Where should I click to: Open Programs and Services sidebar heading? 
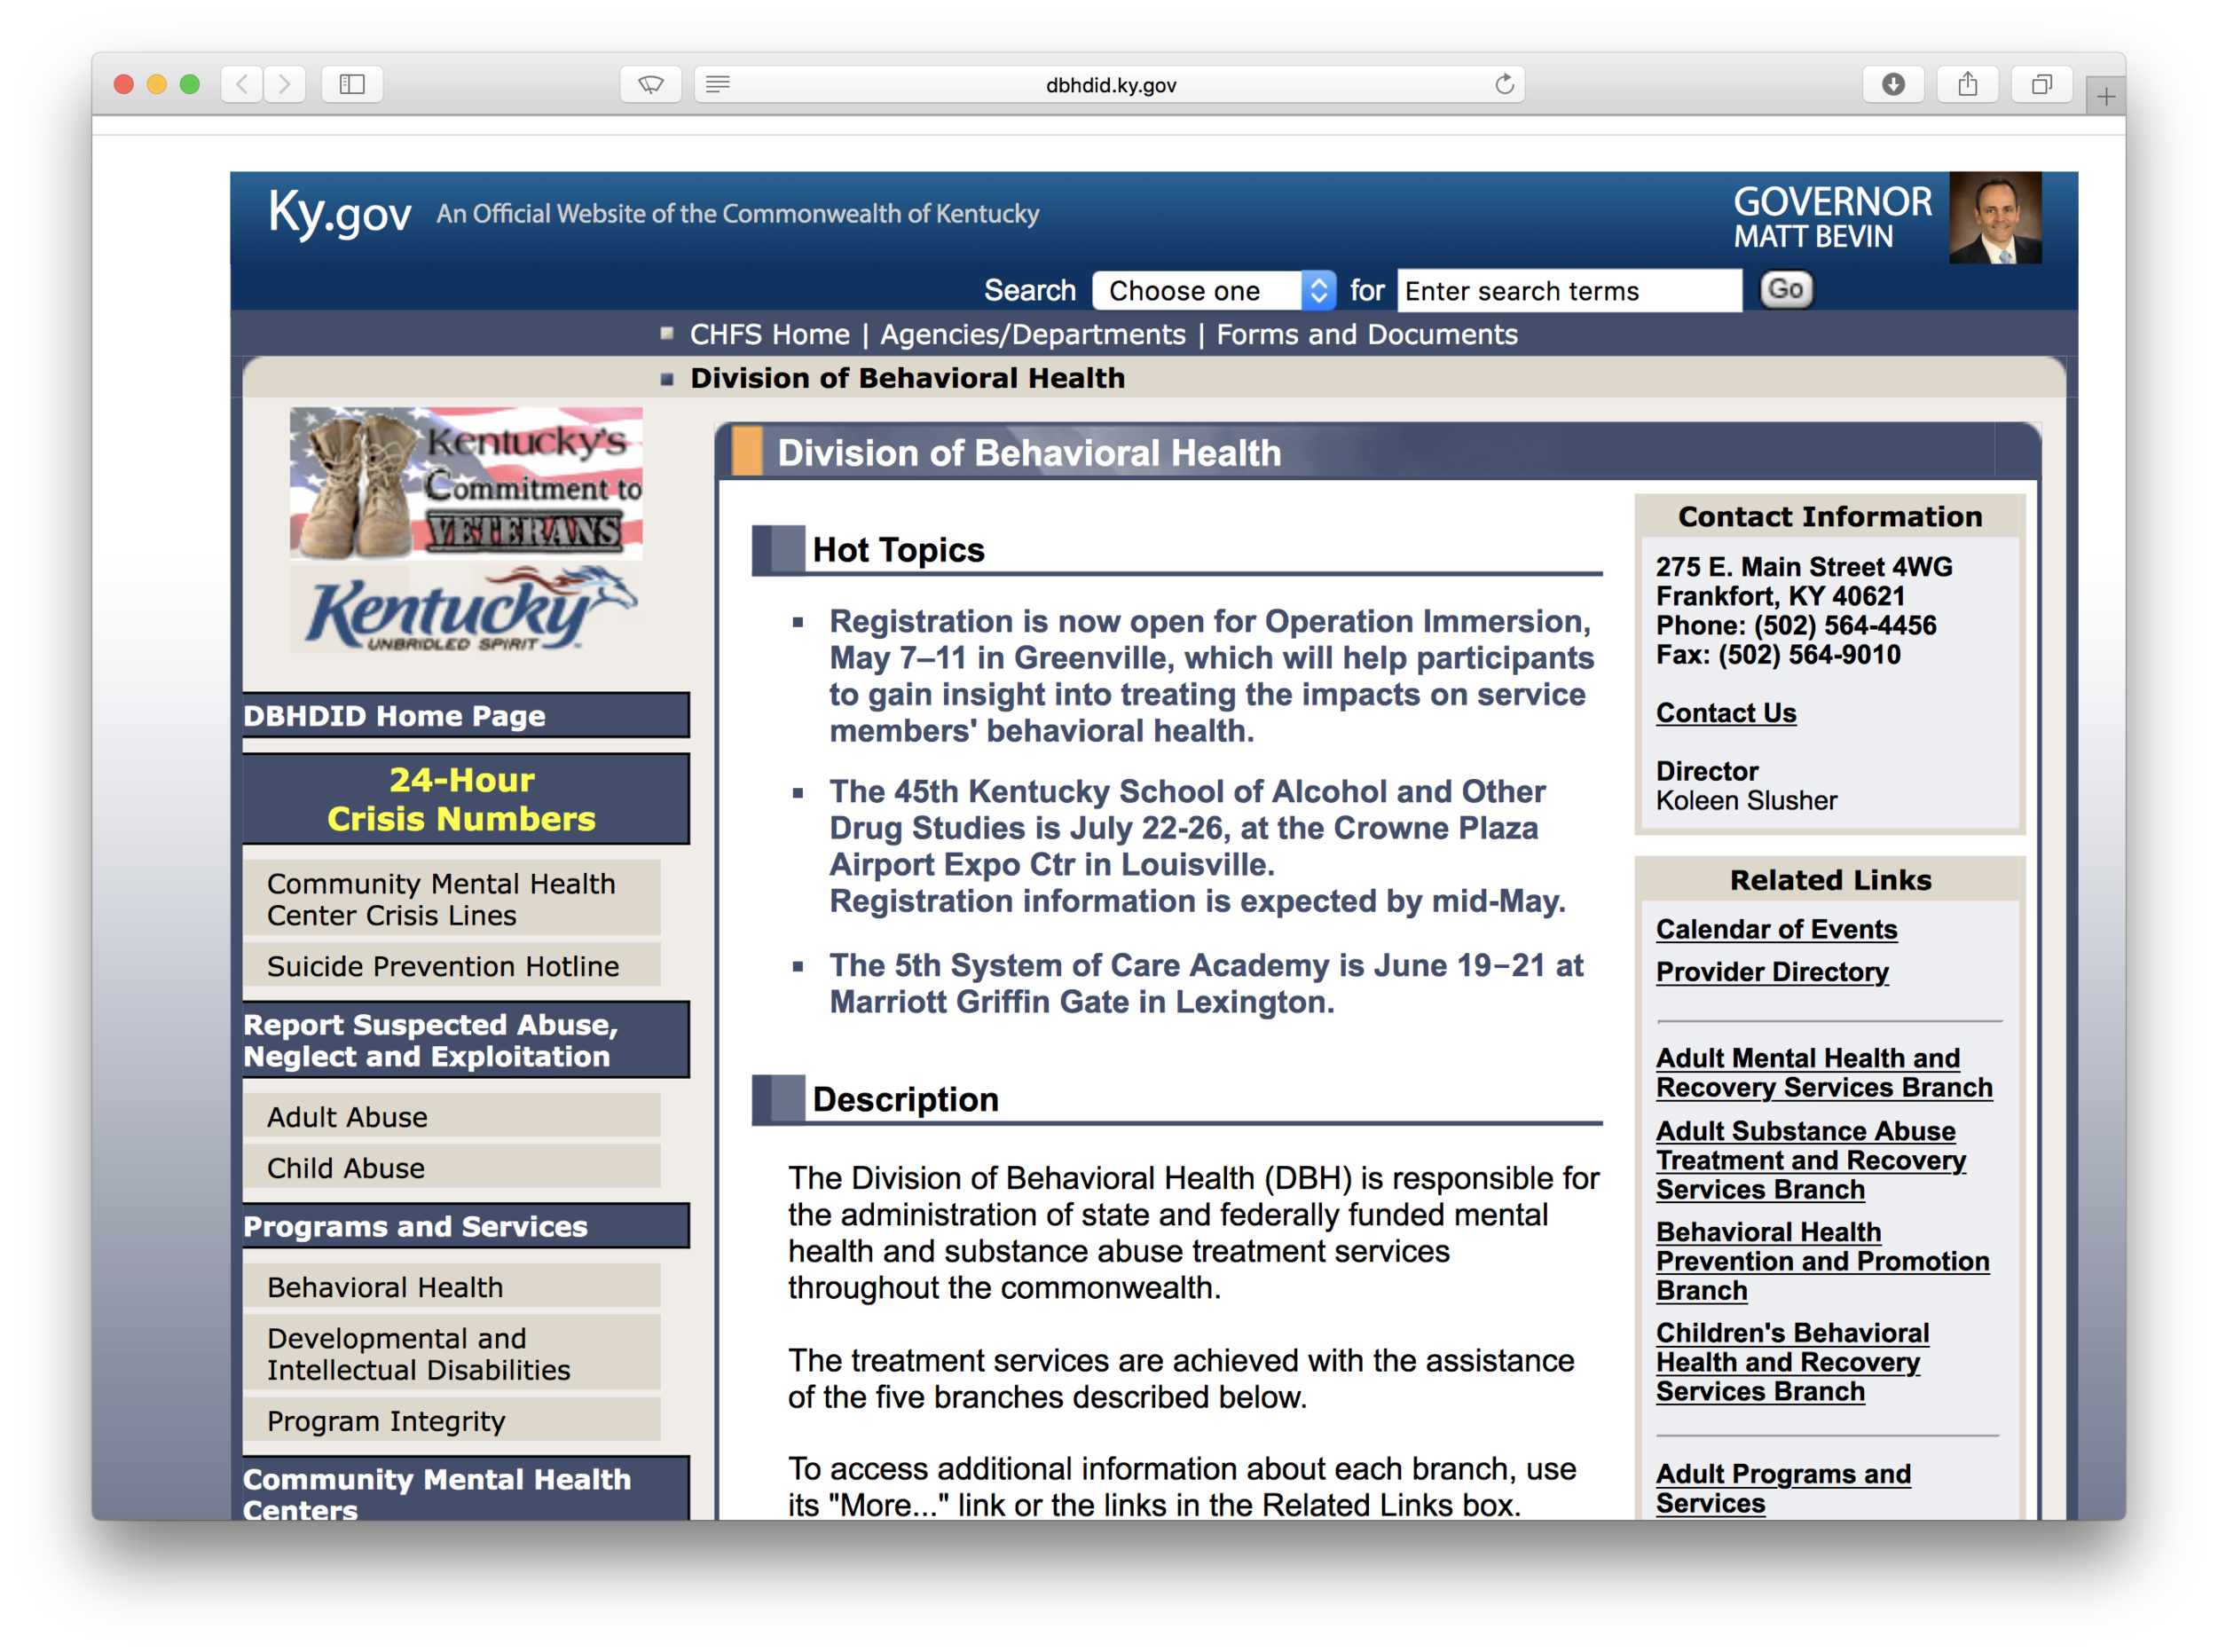[465, 1225]
